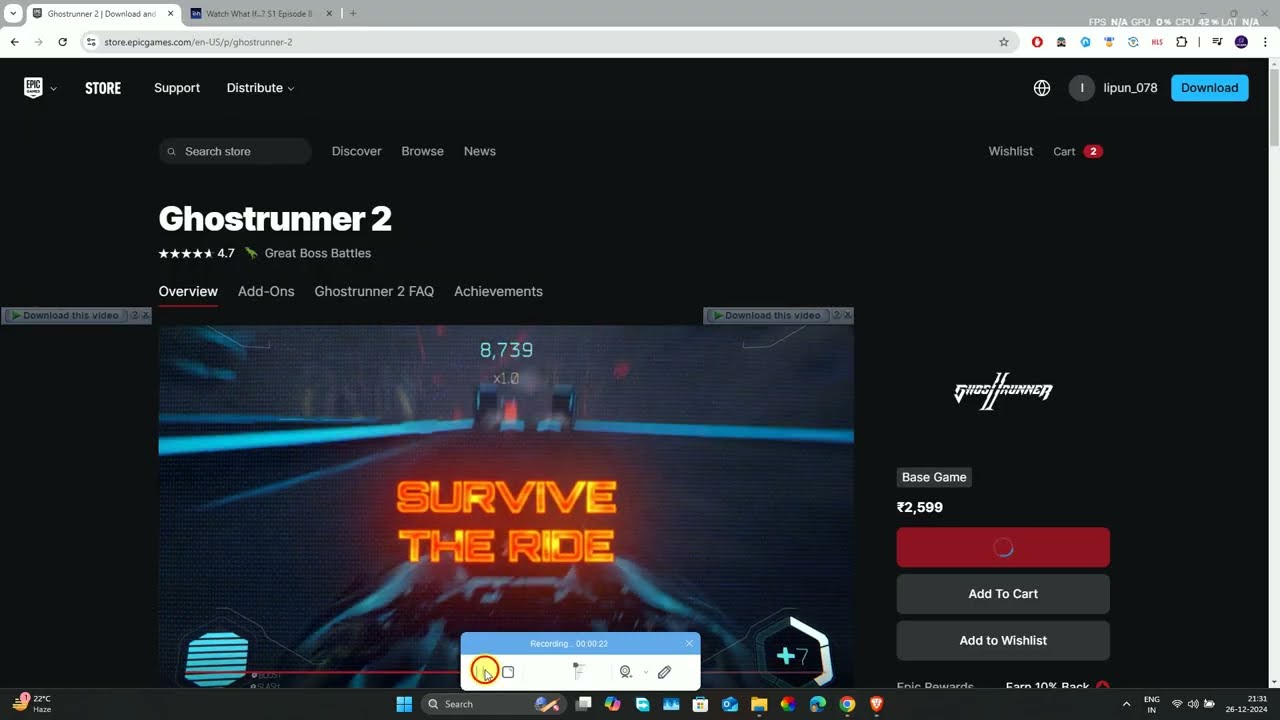Open File Explorer from taskbar
Viewport: 1280px width, 720px height.
click(x=759, y=704)
